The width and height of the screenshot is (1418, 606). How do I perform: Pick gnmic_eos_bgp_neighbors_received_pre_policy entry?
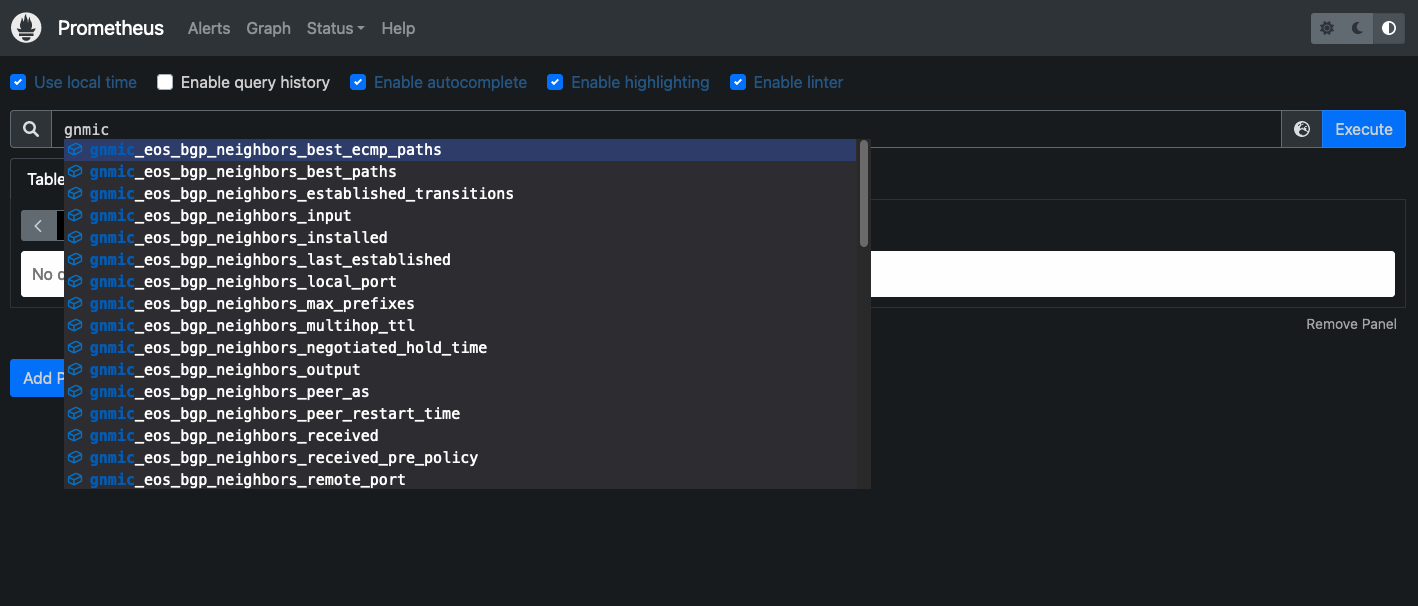click(x=461, y=458)
